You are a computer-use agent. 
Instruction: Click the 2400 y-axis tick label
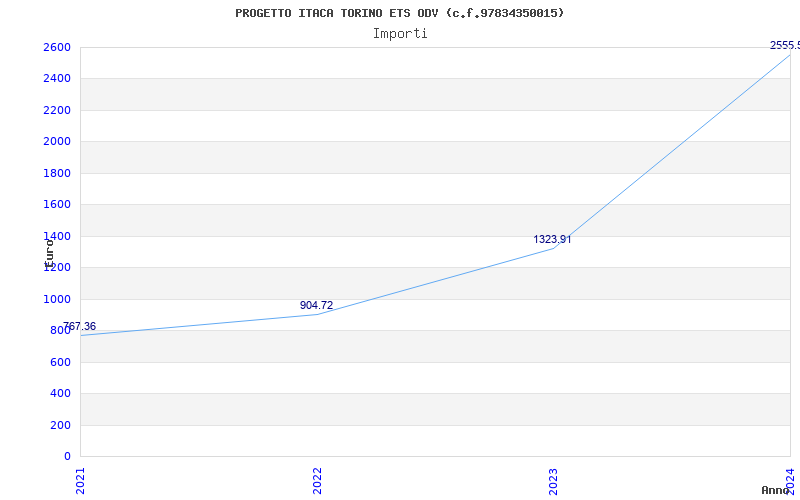[x=57, y=79]
